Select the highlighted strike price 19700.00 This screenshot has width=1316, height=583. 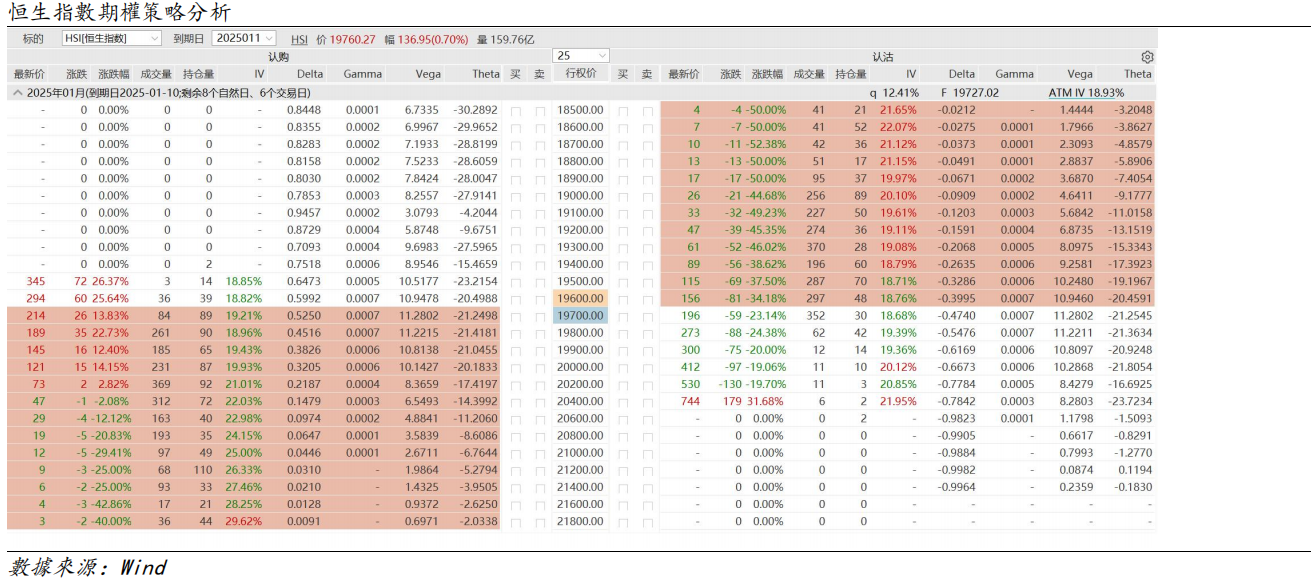581,315
